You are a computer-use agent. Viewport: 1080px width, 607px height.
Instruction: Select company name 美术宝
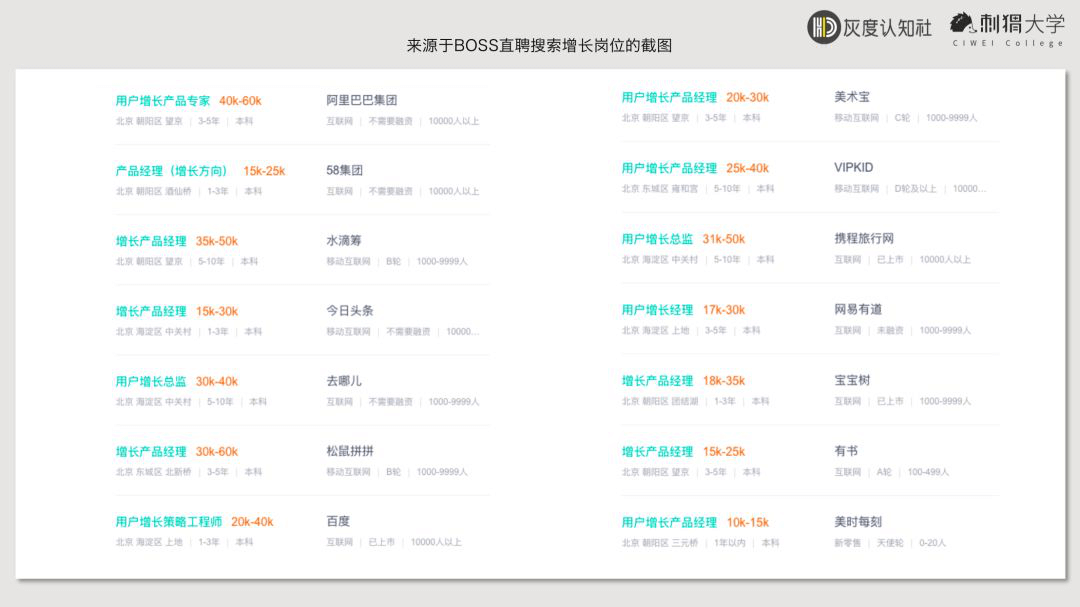click(852, 97)
